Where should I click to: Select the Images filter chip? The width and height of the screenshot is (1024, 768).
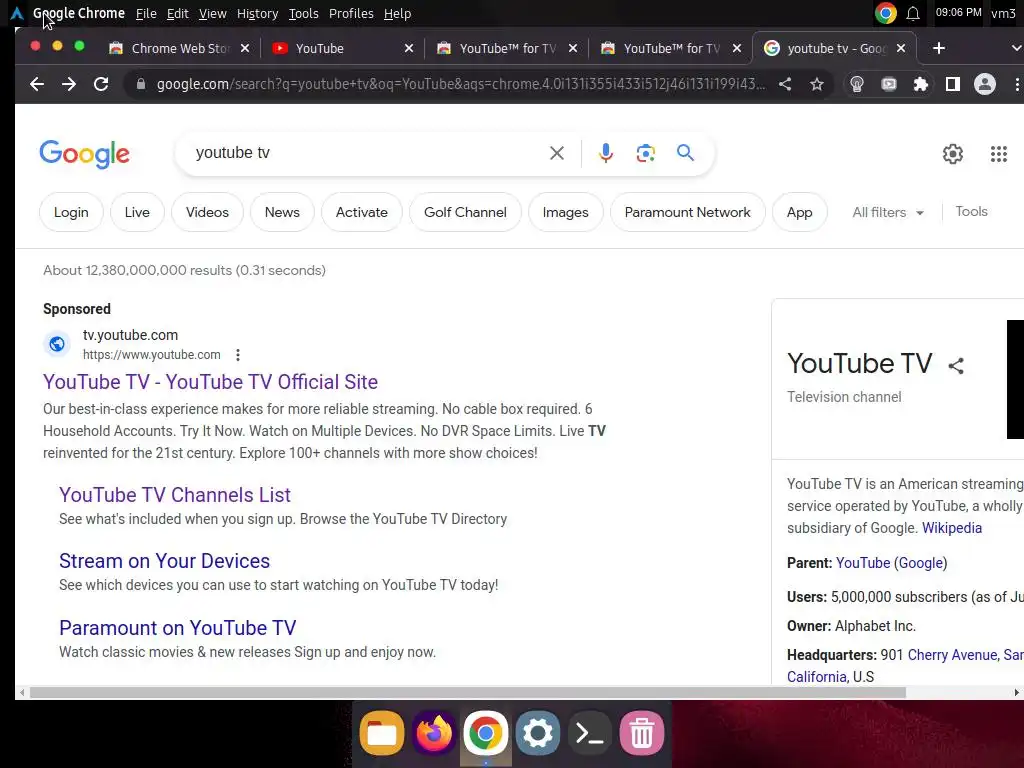point(565,212)
